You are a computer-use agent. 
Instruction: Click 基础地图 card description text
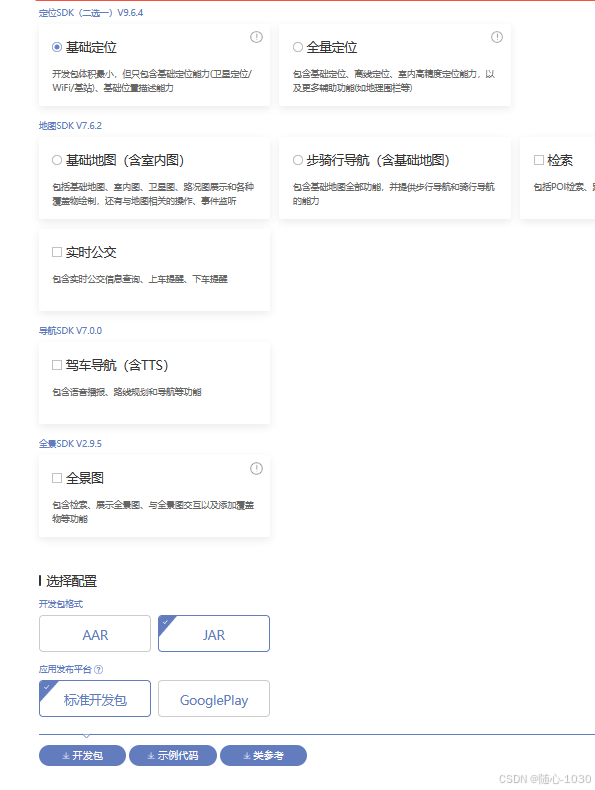click(153, 193)
